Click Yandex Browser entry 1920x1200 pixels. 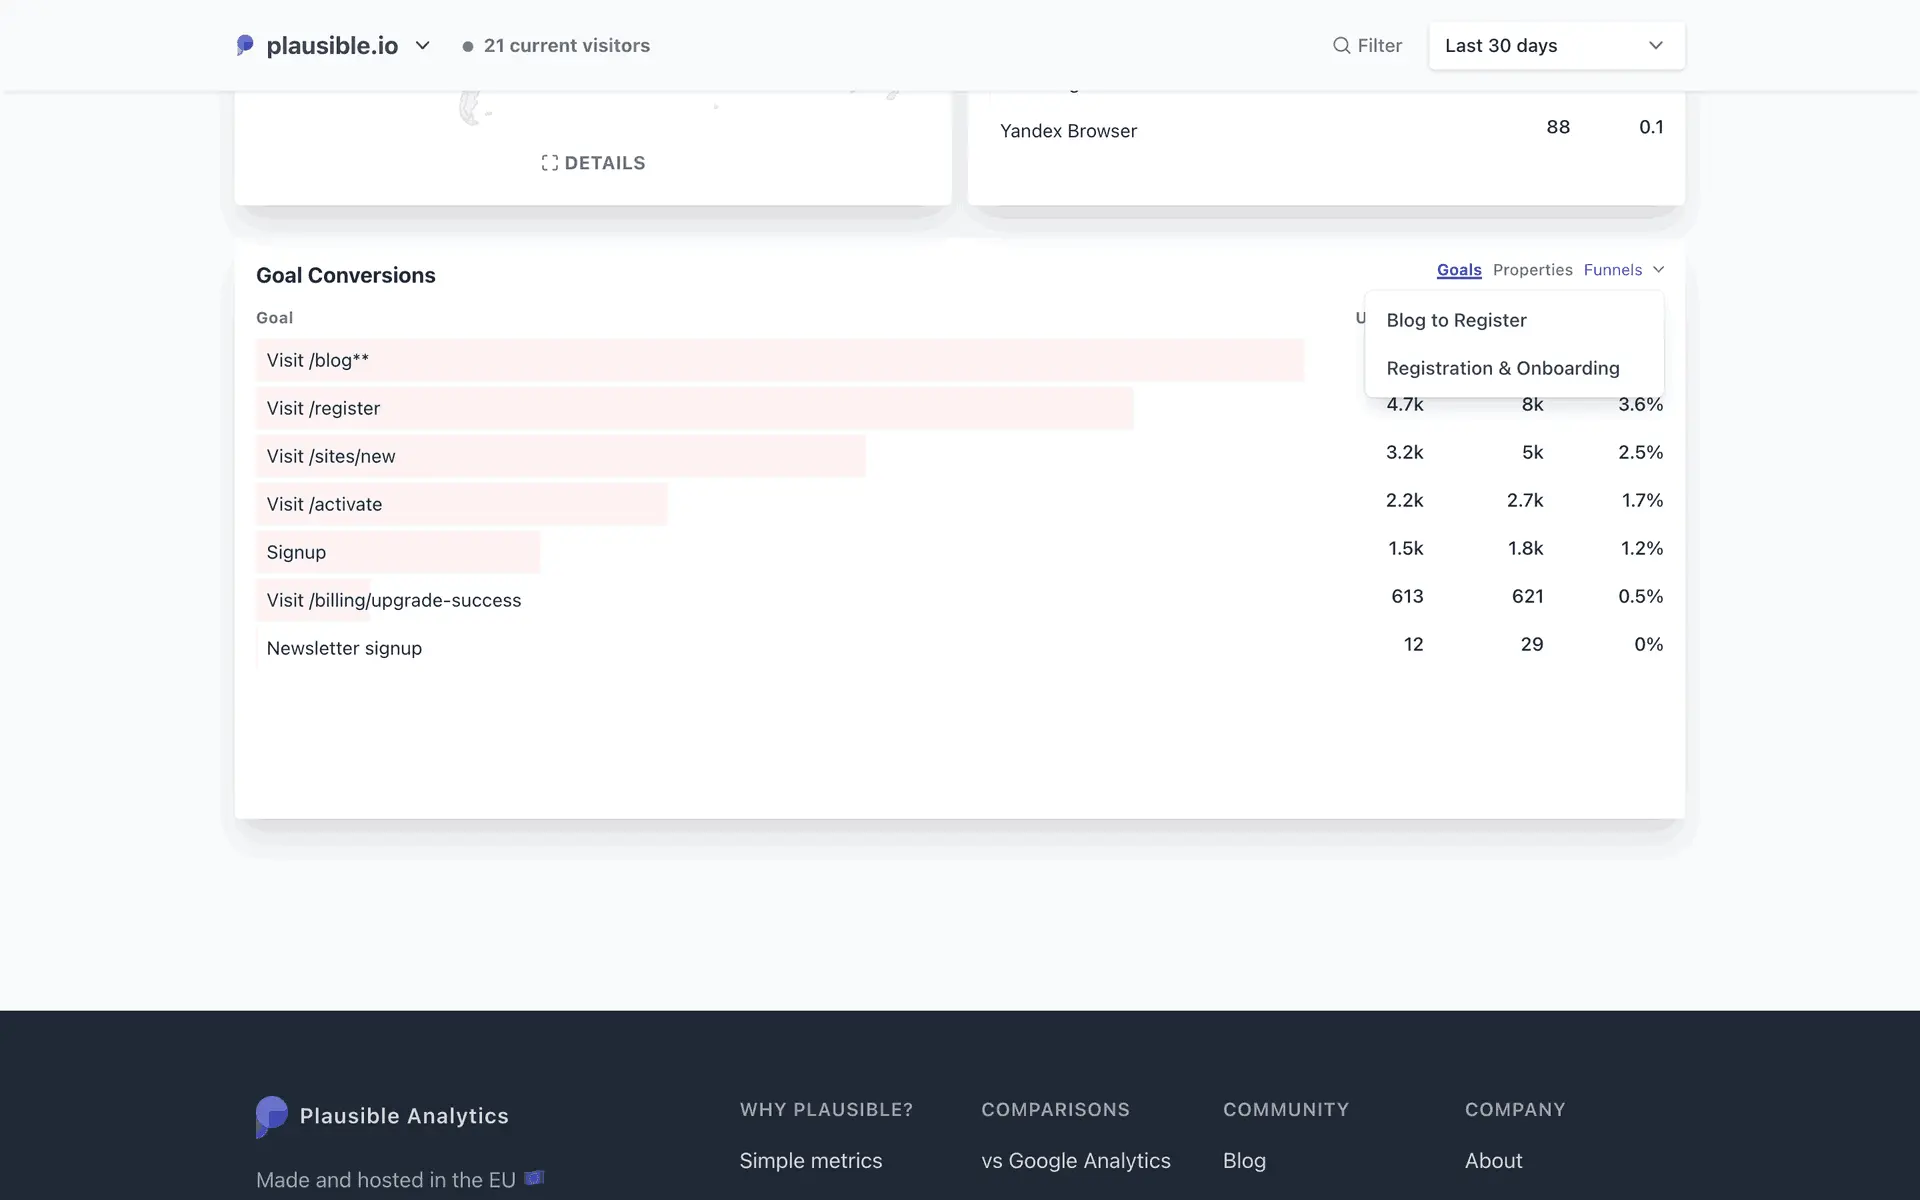point(1068,131)
